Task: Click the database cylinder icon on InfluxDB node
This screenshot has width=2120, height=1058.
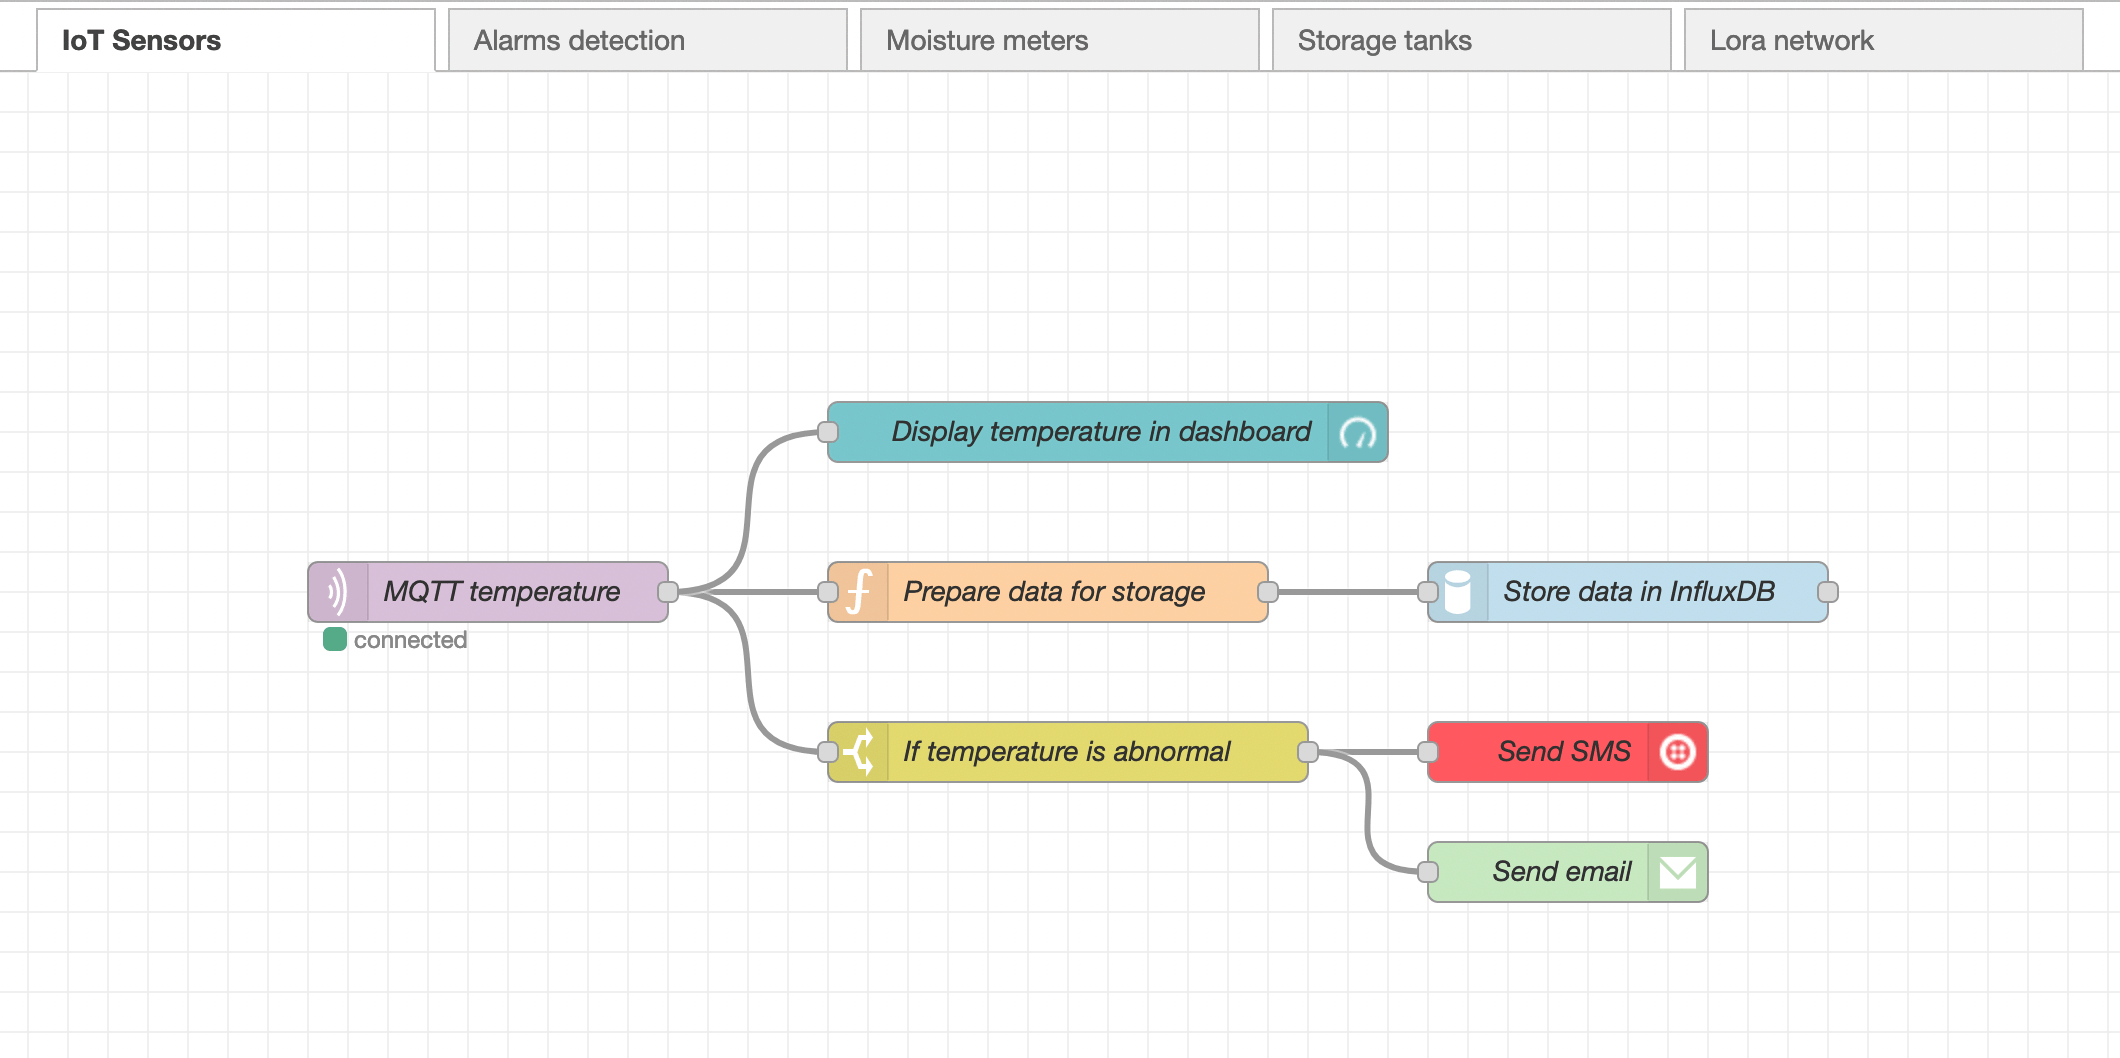Action: click(1458, 592)
